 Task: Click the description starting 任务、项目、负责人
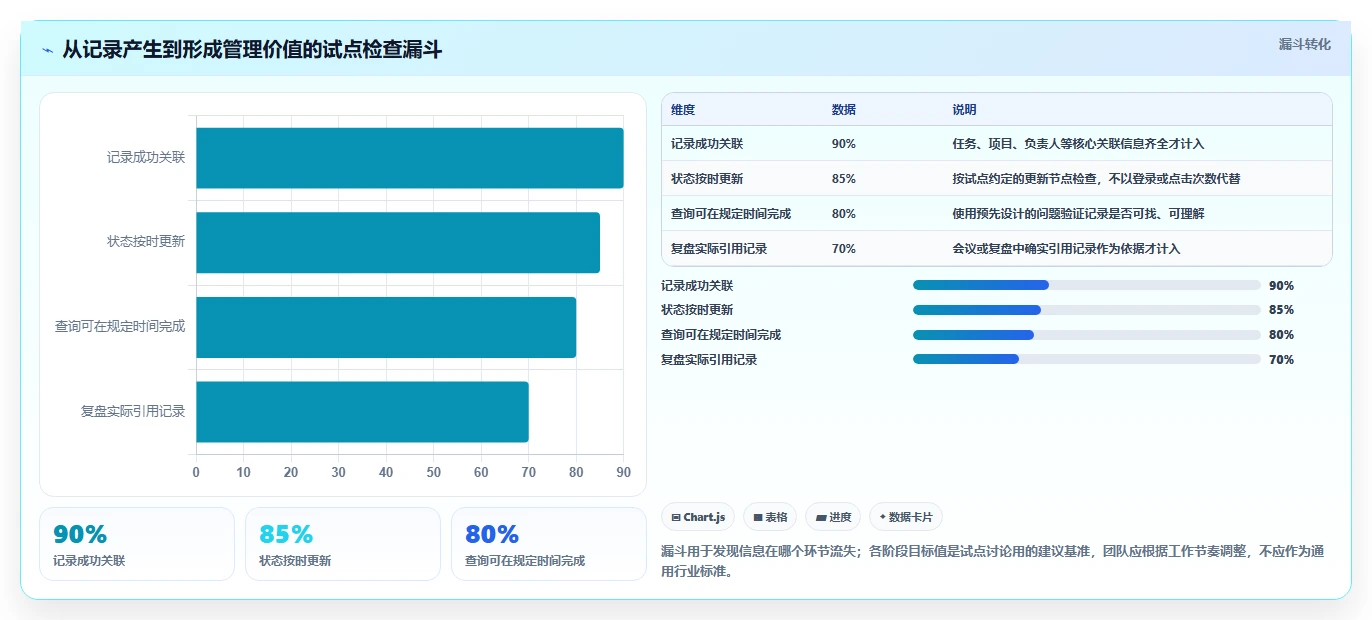(1078, 144)
